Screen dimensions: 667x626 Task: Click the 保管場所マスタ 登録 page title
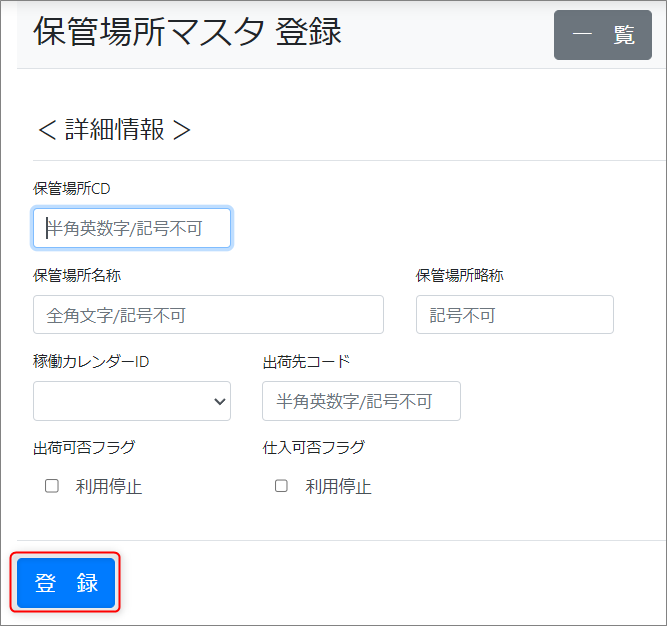(x=187, y=32)
